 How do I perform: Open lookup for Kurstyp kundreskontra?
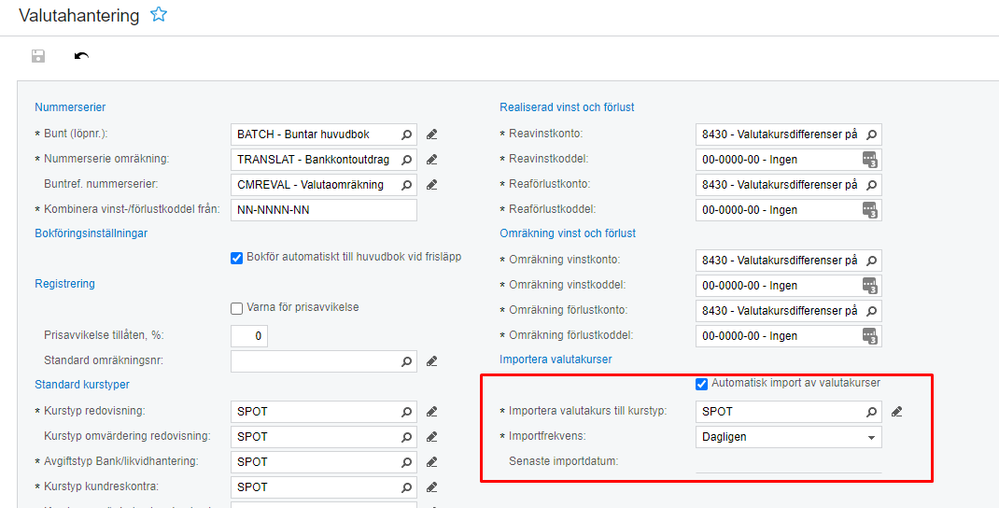point(407,487)
